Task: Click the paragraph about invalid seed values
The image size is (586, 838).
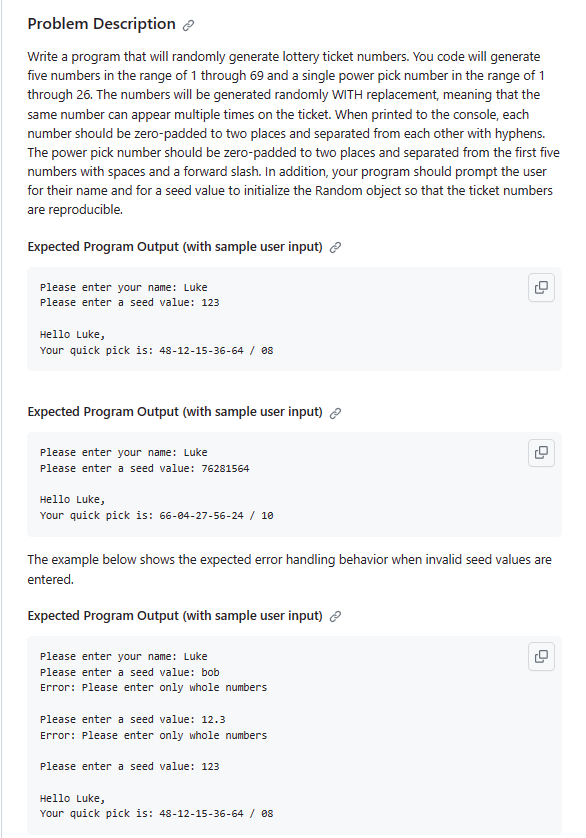Action: pos(290,569)
